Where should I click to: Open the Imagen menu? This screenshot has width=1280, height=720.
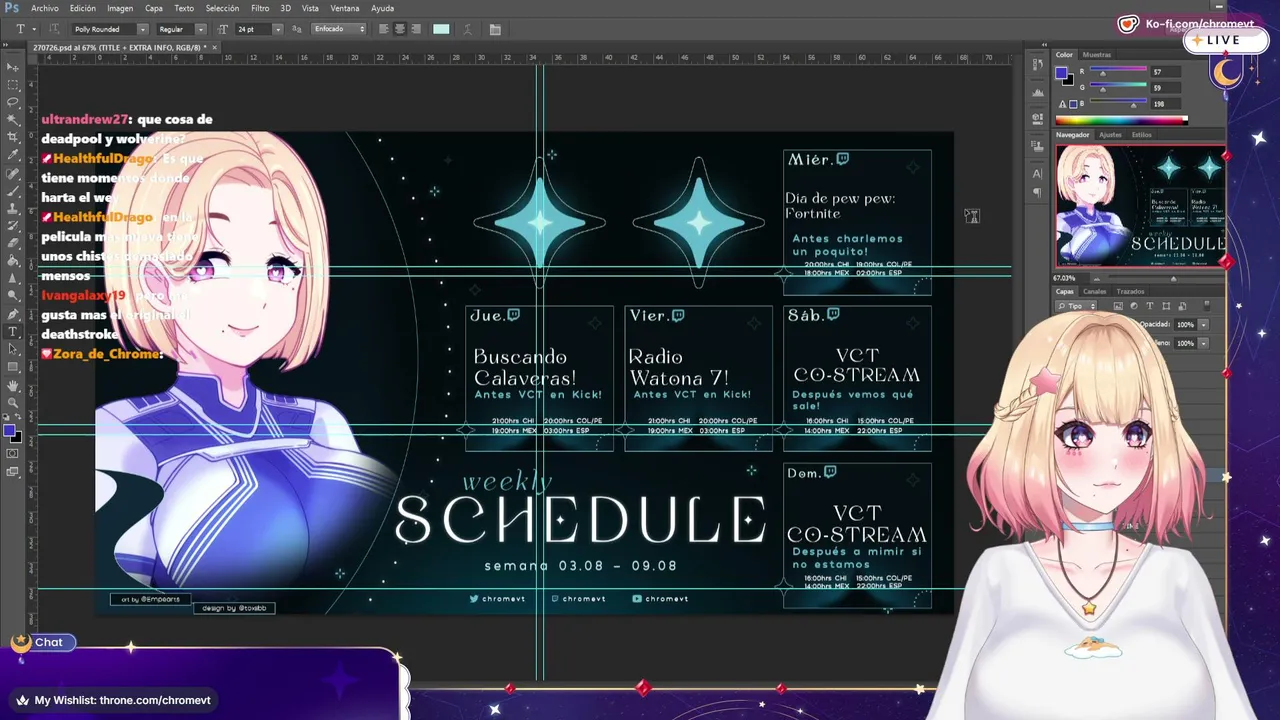120,8
